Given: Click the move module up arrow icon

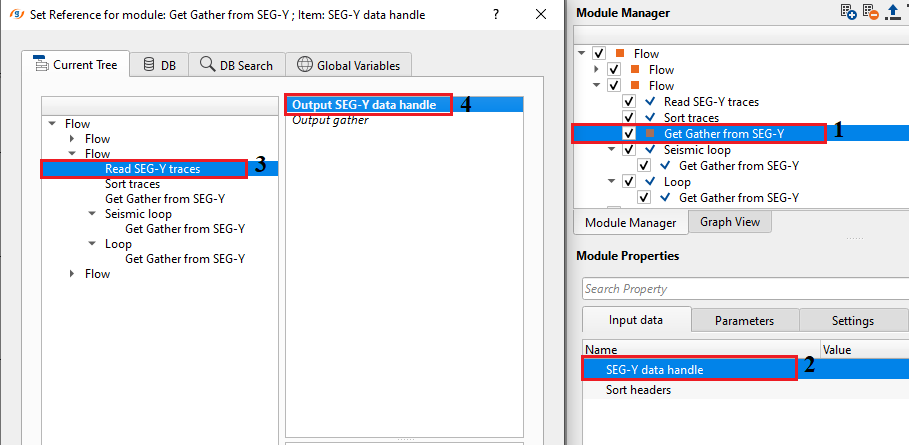Looking at the screenshot, I should click(892, 12).
